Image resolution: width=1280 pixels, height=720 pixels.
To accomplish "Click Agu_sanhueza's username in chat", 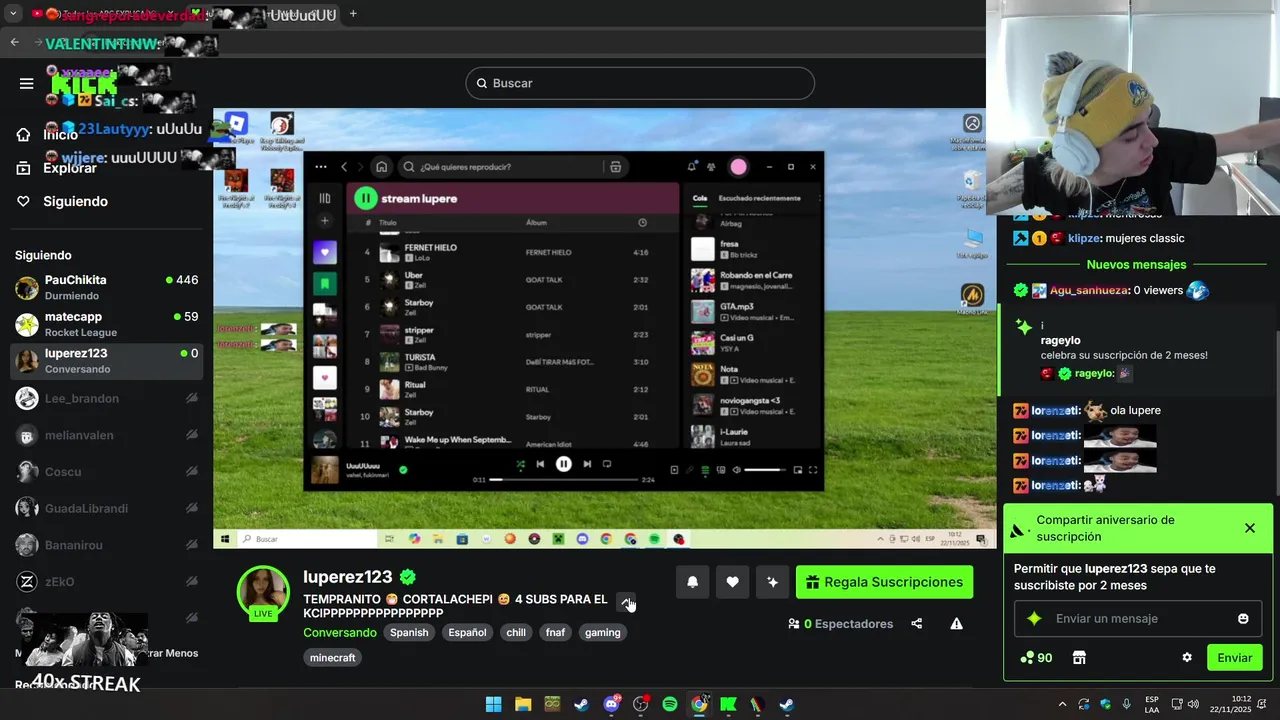I will 1089,290.
